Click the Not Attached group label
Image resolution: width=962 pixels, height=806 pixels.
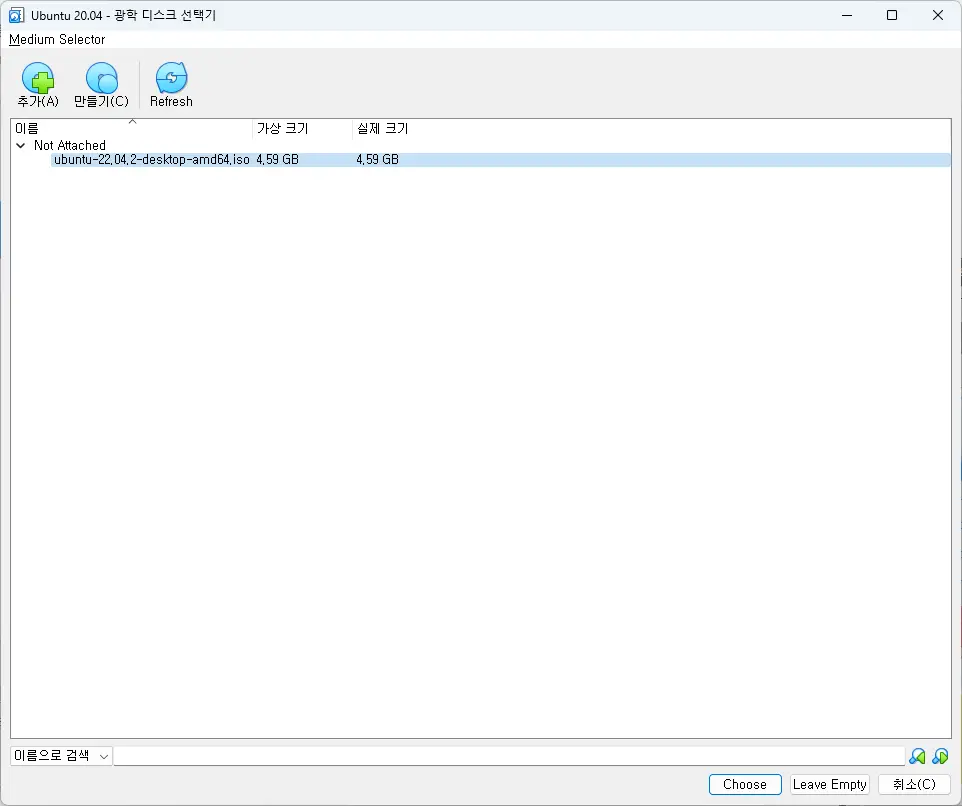[x=70, y=145]
